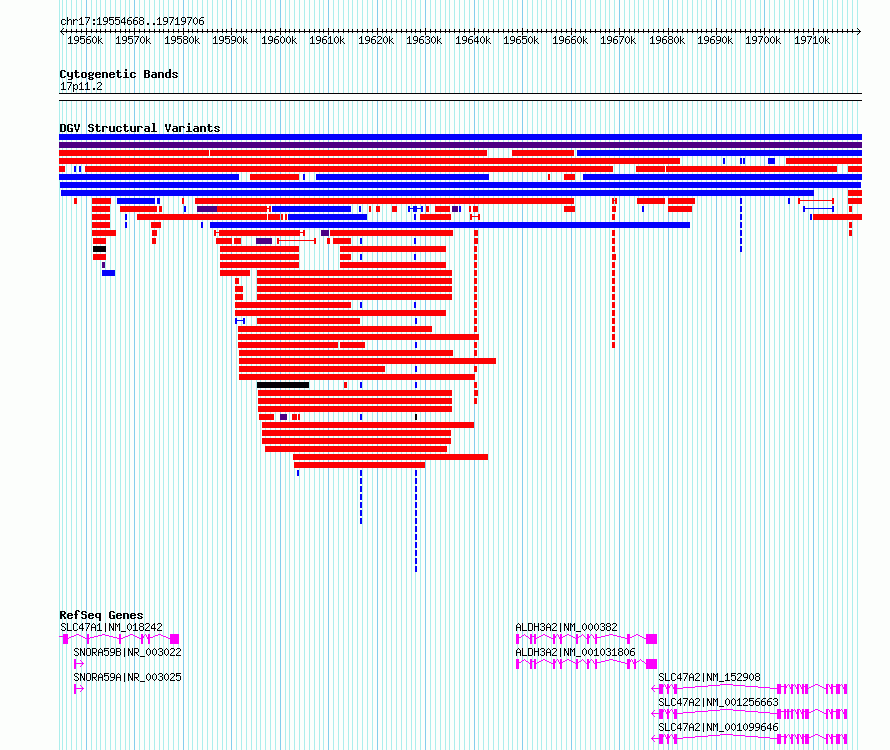
Task: Select the 19570k ruler position
Action: click(x=133, y=40)
